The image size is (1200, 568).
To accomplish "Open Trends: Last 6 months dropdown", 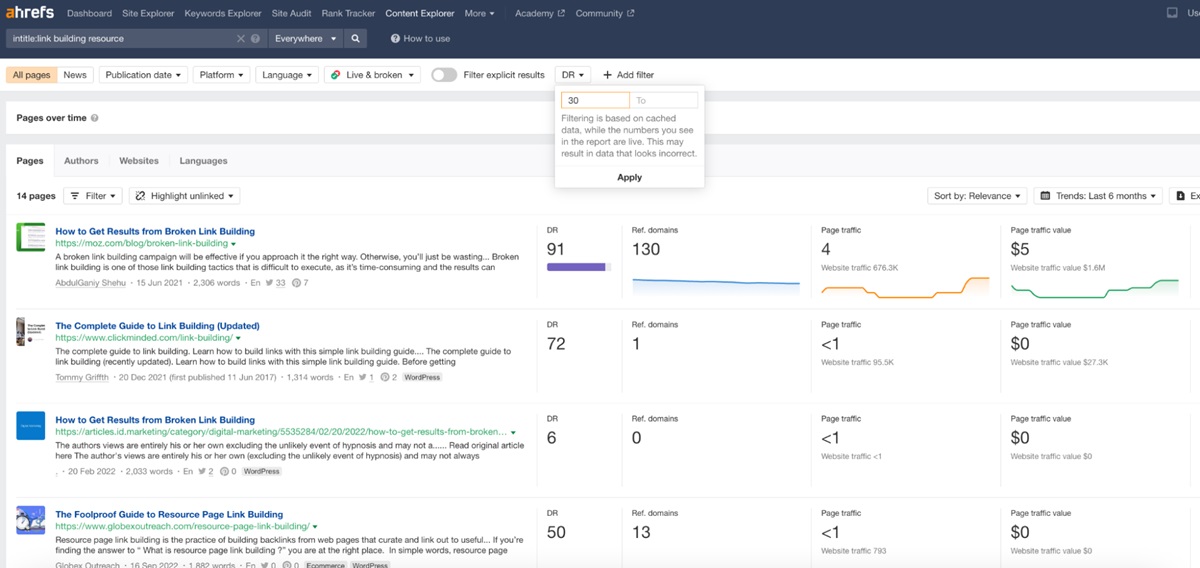I will (1098, 196).
